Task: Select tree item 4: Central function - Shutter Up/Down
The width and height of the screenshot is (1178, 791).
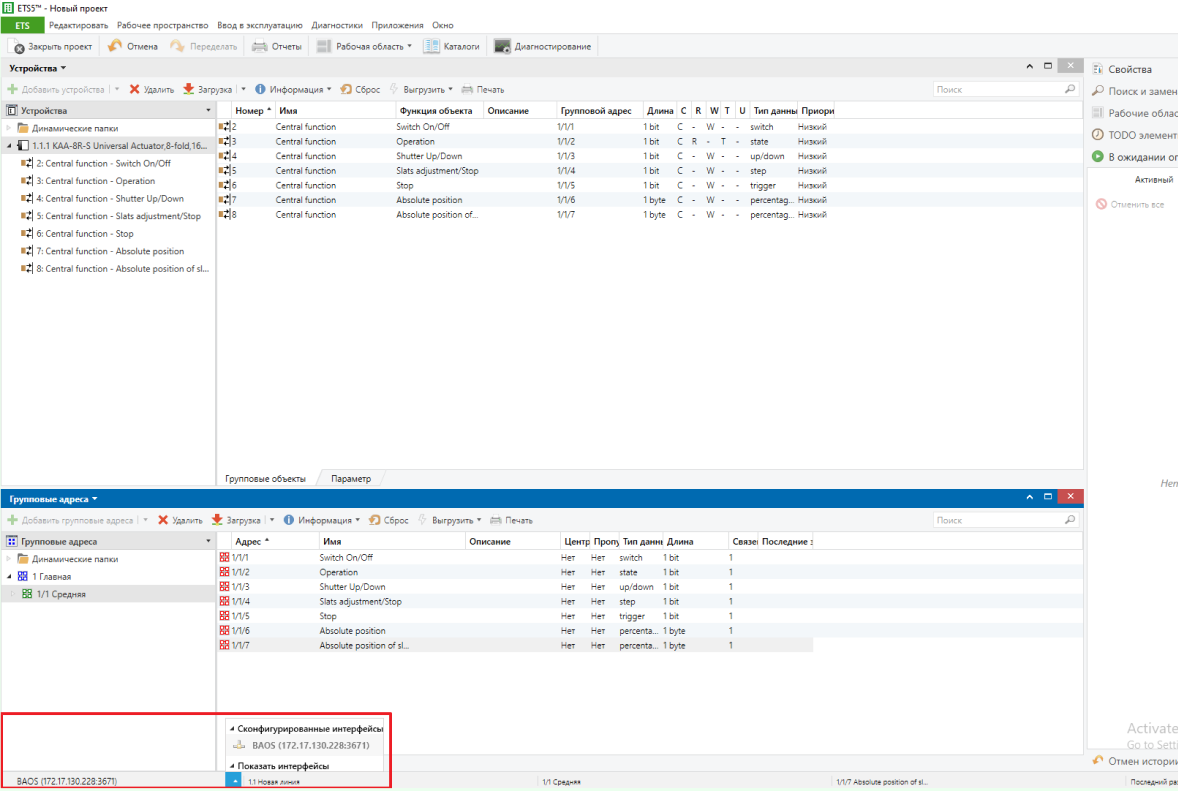Action: (110, 198)
